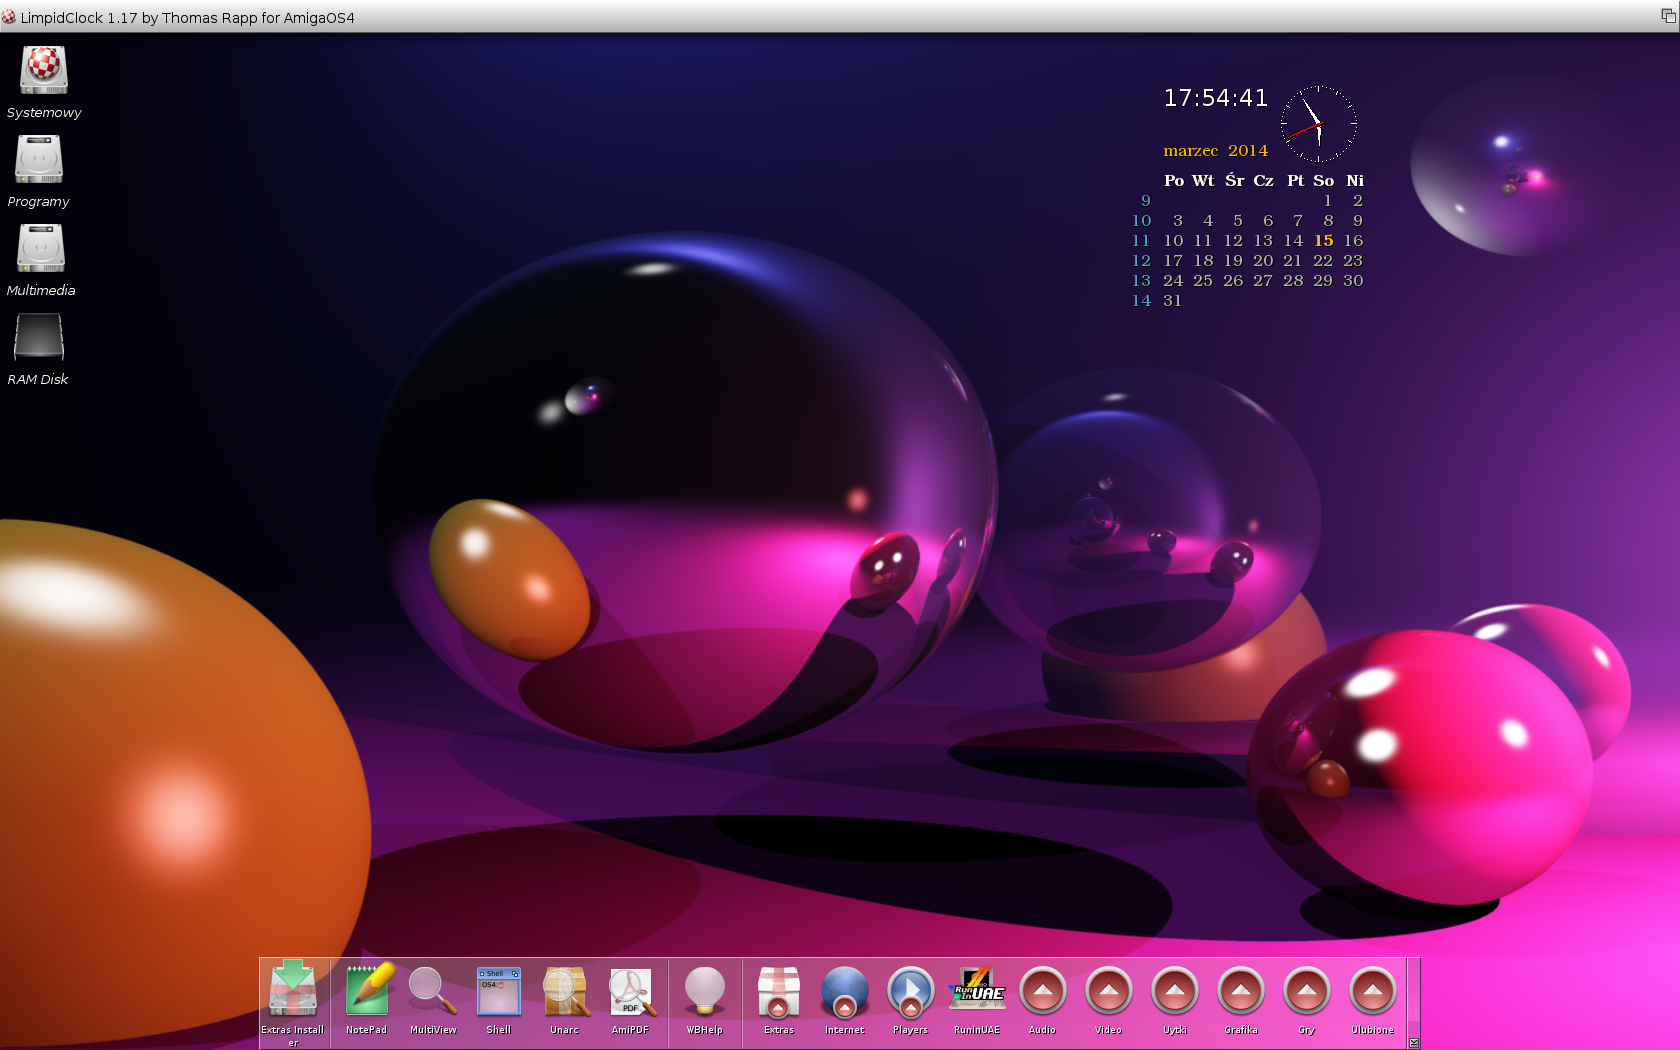
Task: Open the Systemowy disk icon
Action: pyautogui.click(x=43, y=71)
